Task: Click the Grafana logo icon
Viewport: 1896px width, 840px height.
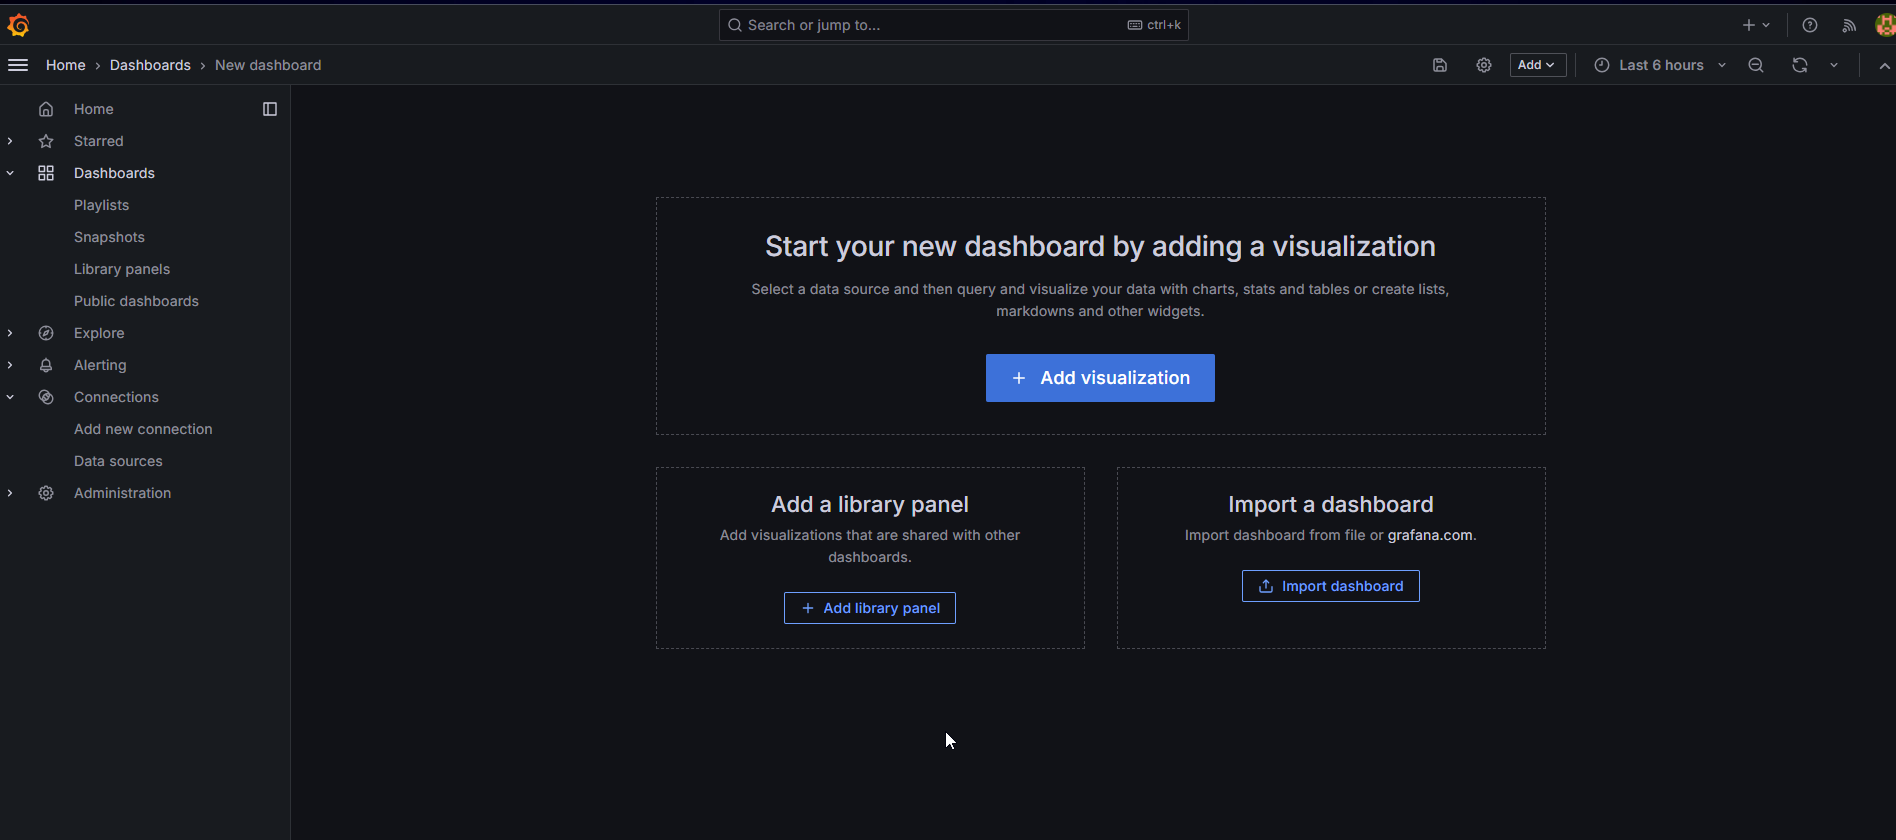Action: 18,25
